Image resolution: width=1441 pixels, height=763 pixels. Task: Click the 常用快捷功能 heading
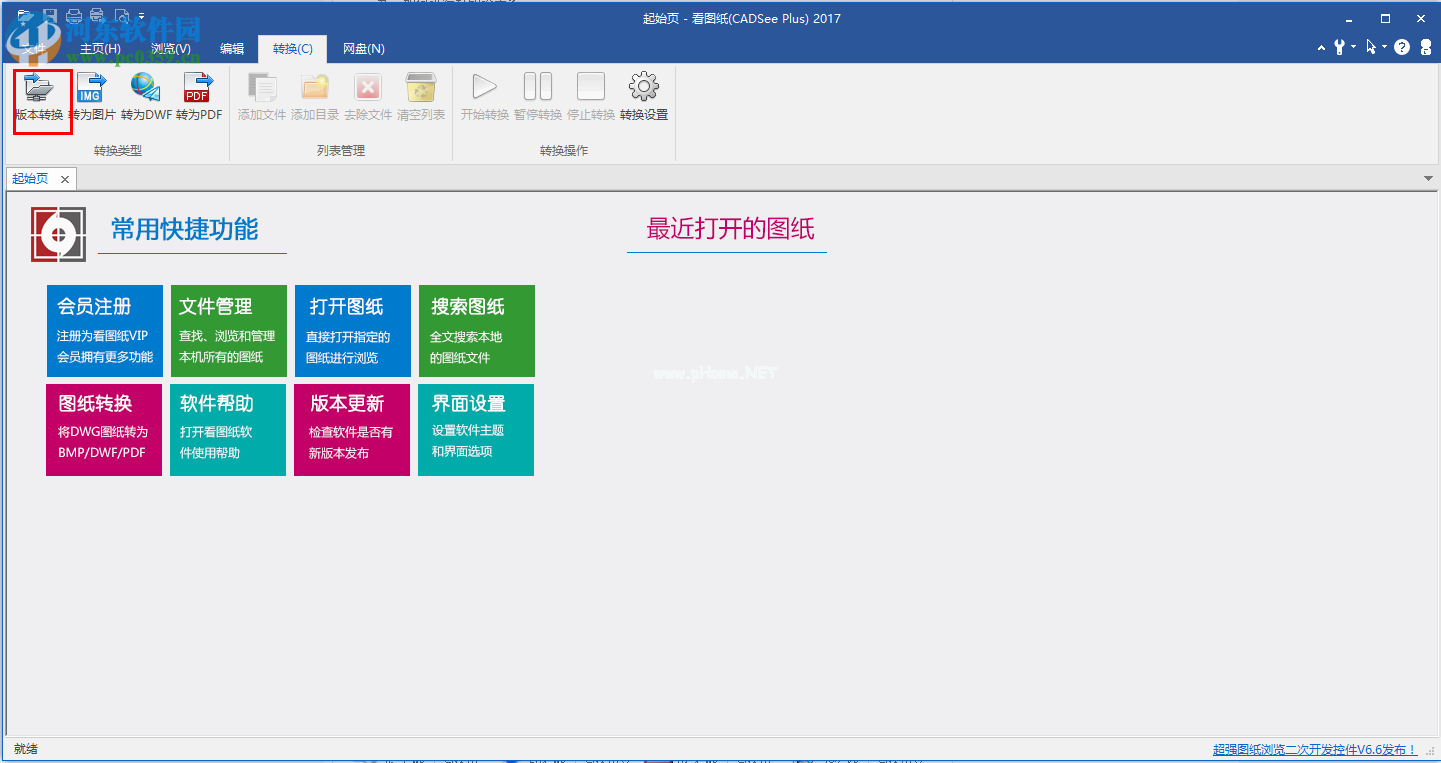(185, 230)
